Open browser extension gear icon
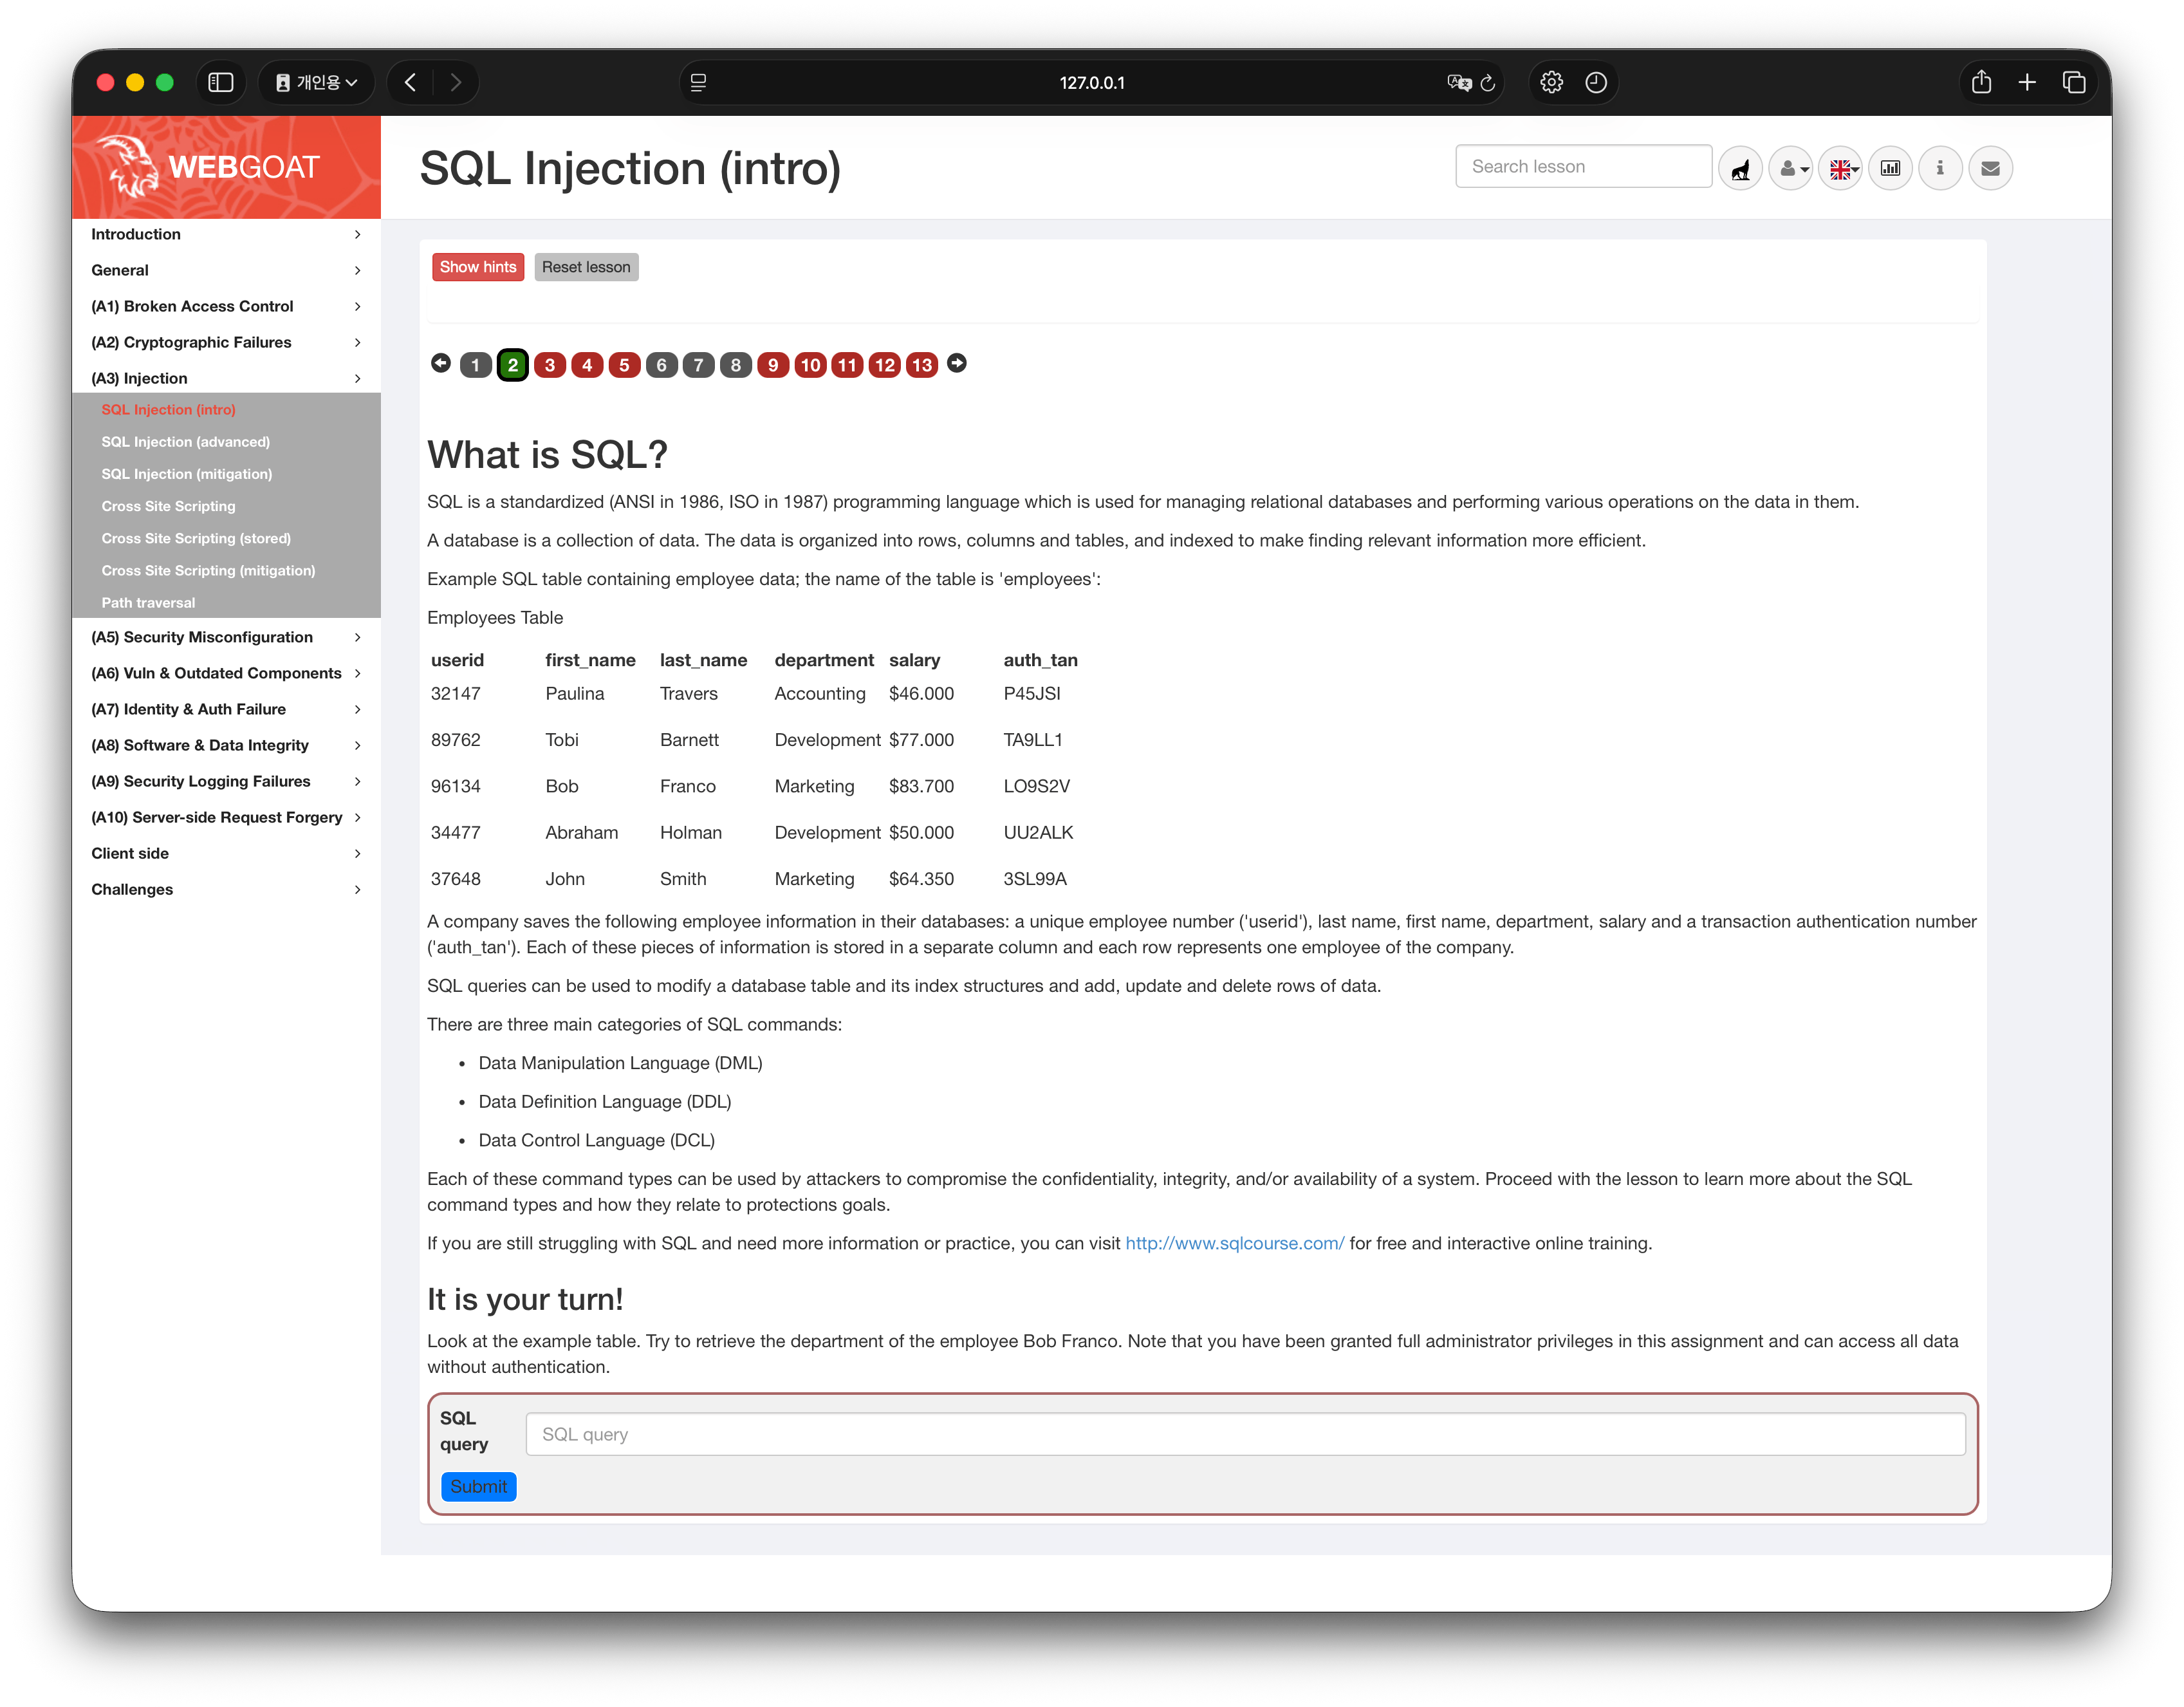Screen dimensions: 2184x1707 pyautogui.click(x=1551, y=82)
